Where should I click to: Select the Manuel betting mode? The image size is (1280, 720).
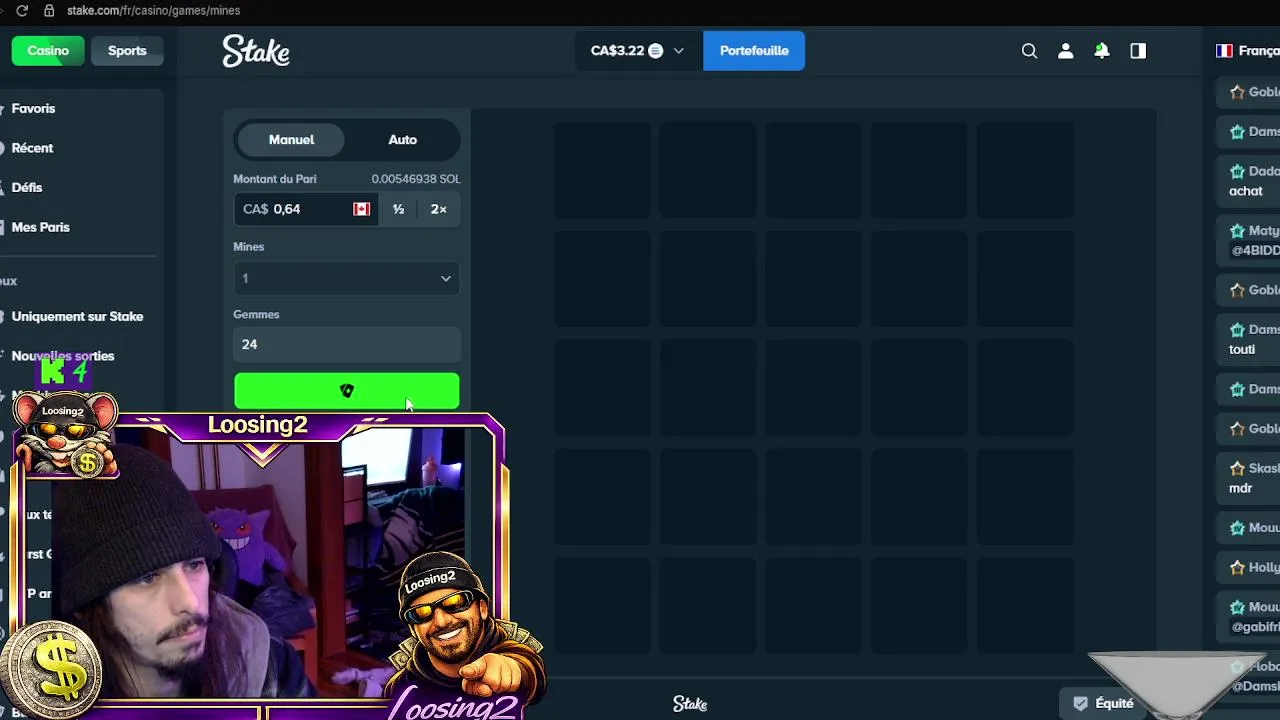point(291,140)
